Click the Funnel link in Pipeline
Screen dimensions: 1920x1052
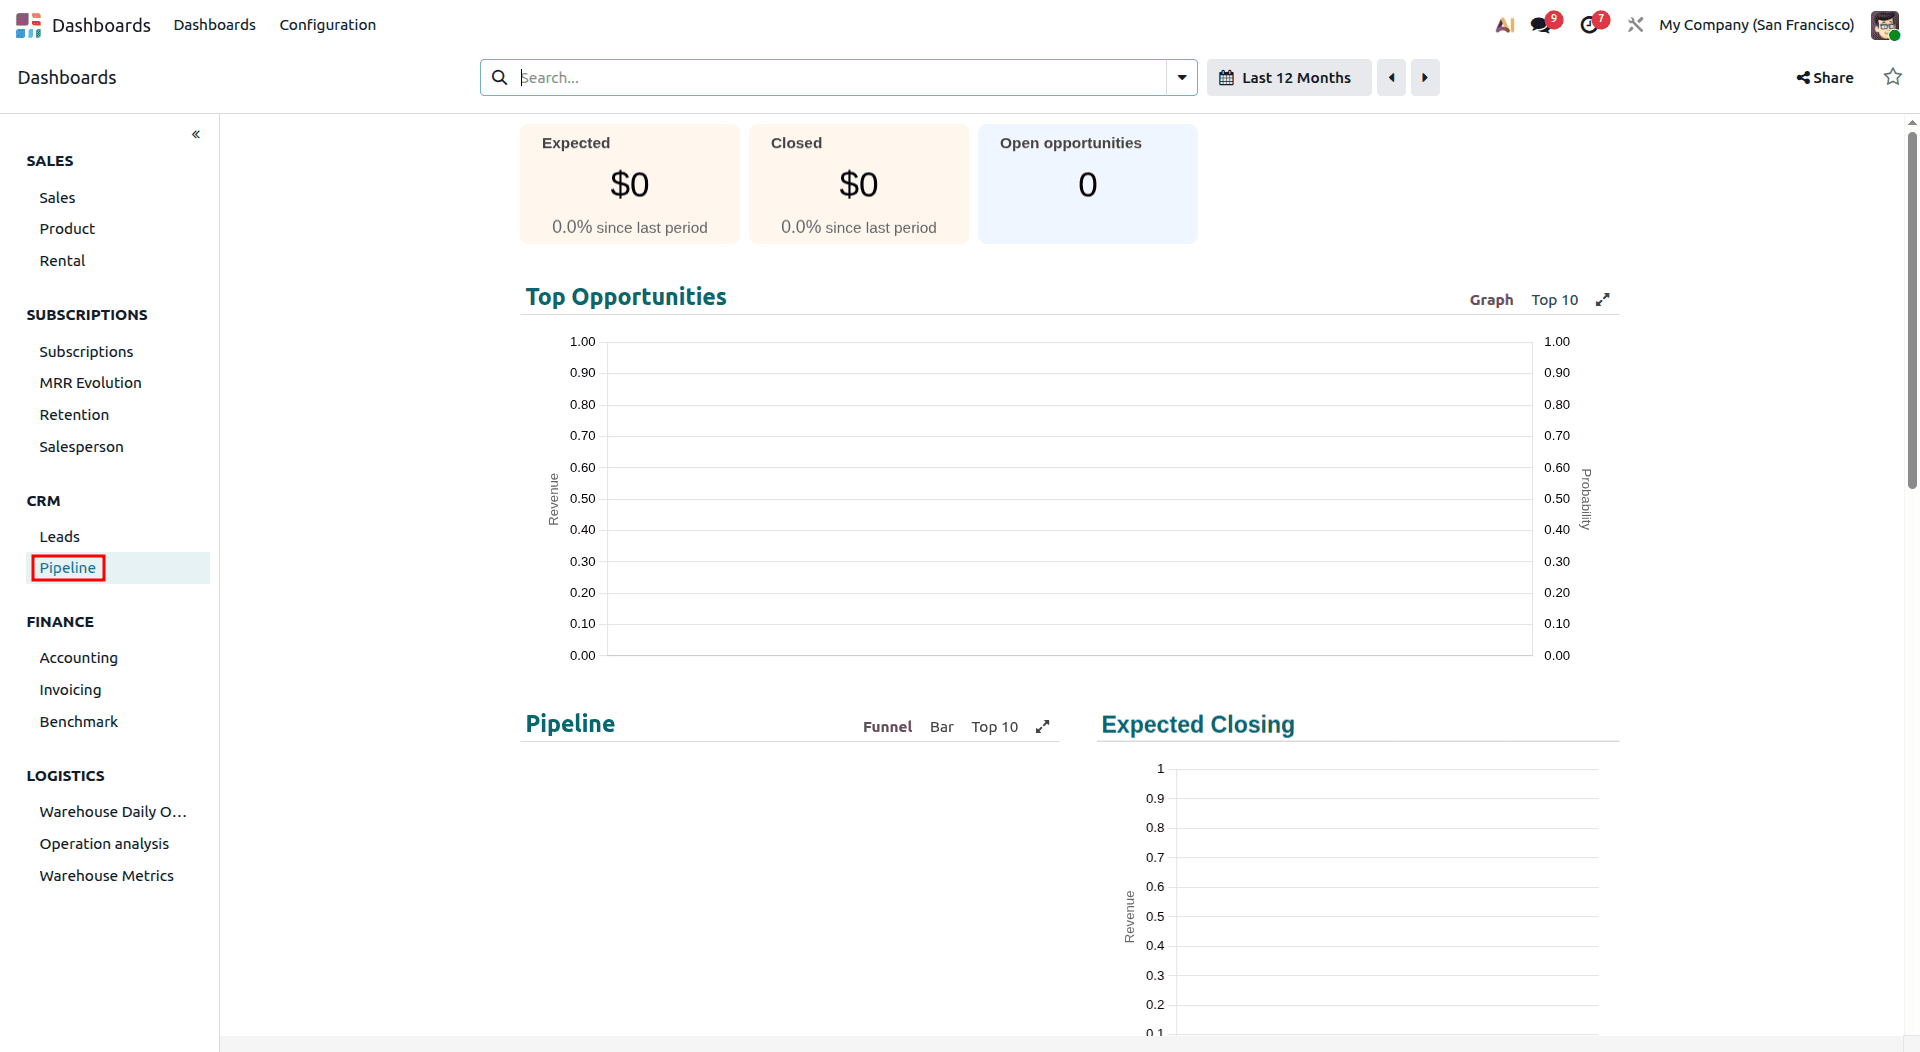click(887, 727)
